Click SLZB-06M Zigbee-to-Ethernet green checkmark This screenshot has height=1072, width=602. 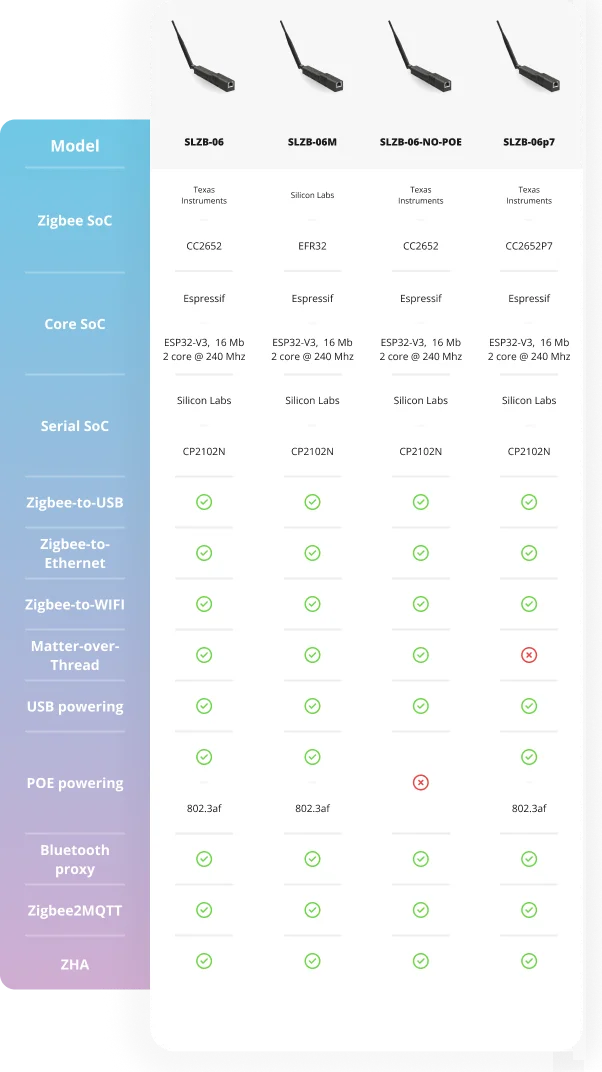tap(312, 553)
